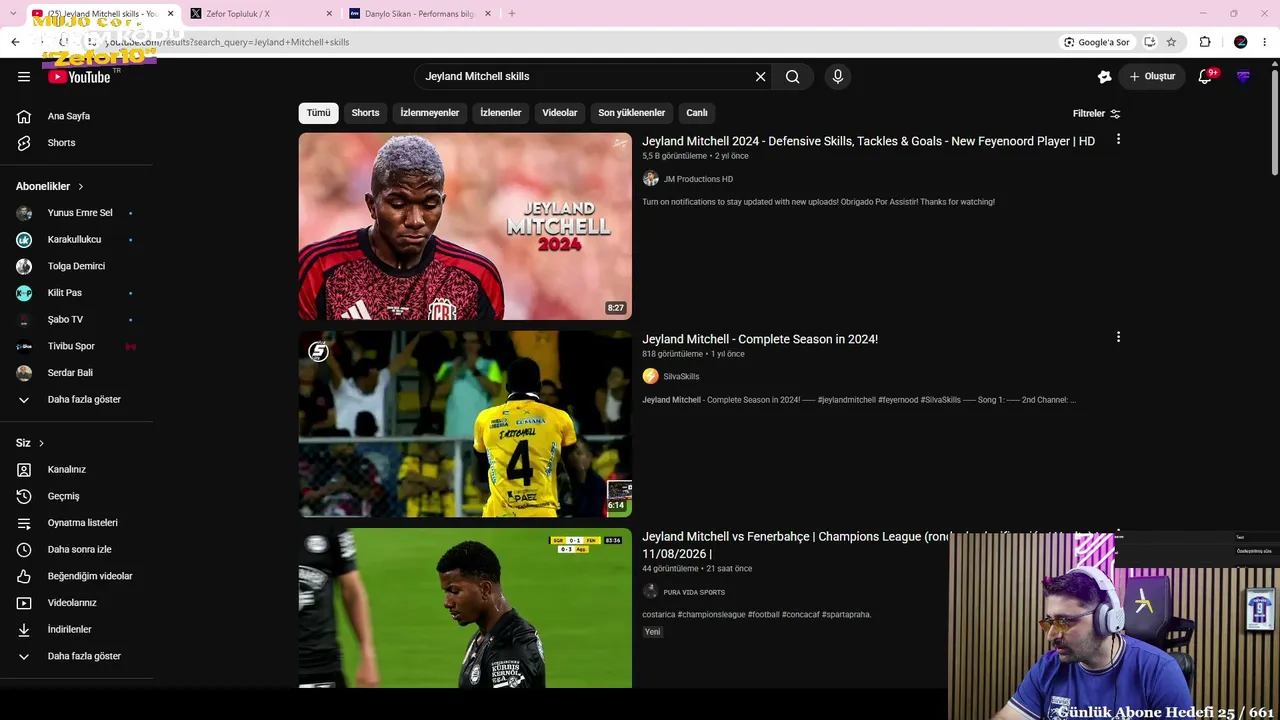1280x720 pixels.
Task: Click the Google'a Sor button
Action: 1097,42
